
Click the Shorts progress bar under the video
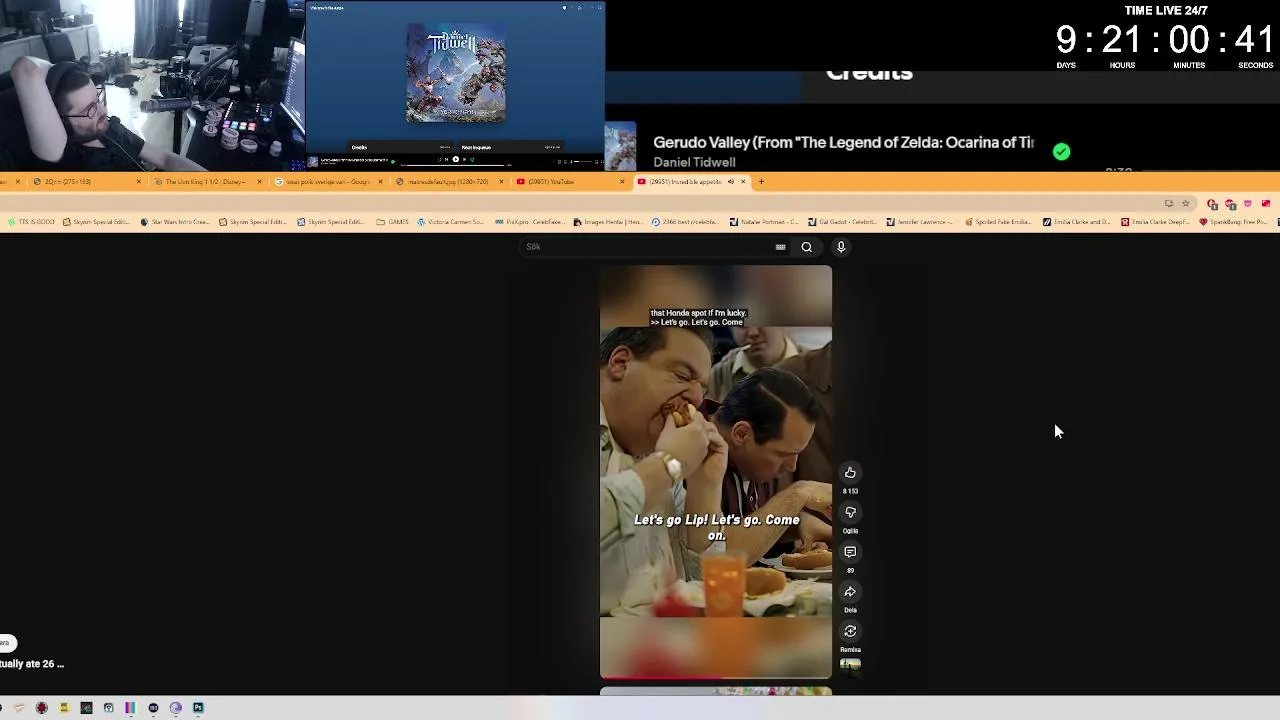pyautogui.click(x=716, y=677)
